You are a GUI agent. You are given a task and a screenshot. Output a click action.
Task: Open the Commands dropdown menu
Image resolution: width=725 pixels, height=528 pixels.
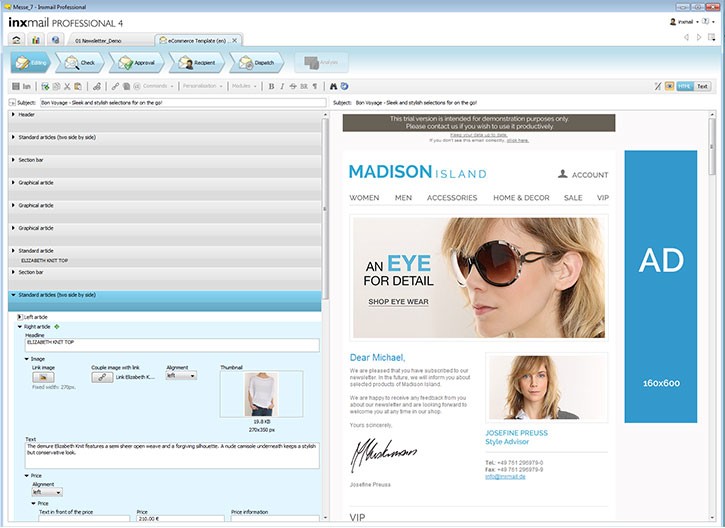coord(159,86)
